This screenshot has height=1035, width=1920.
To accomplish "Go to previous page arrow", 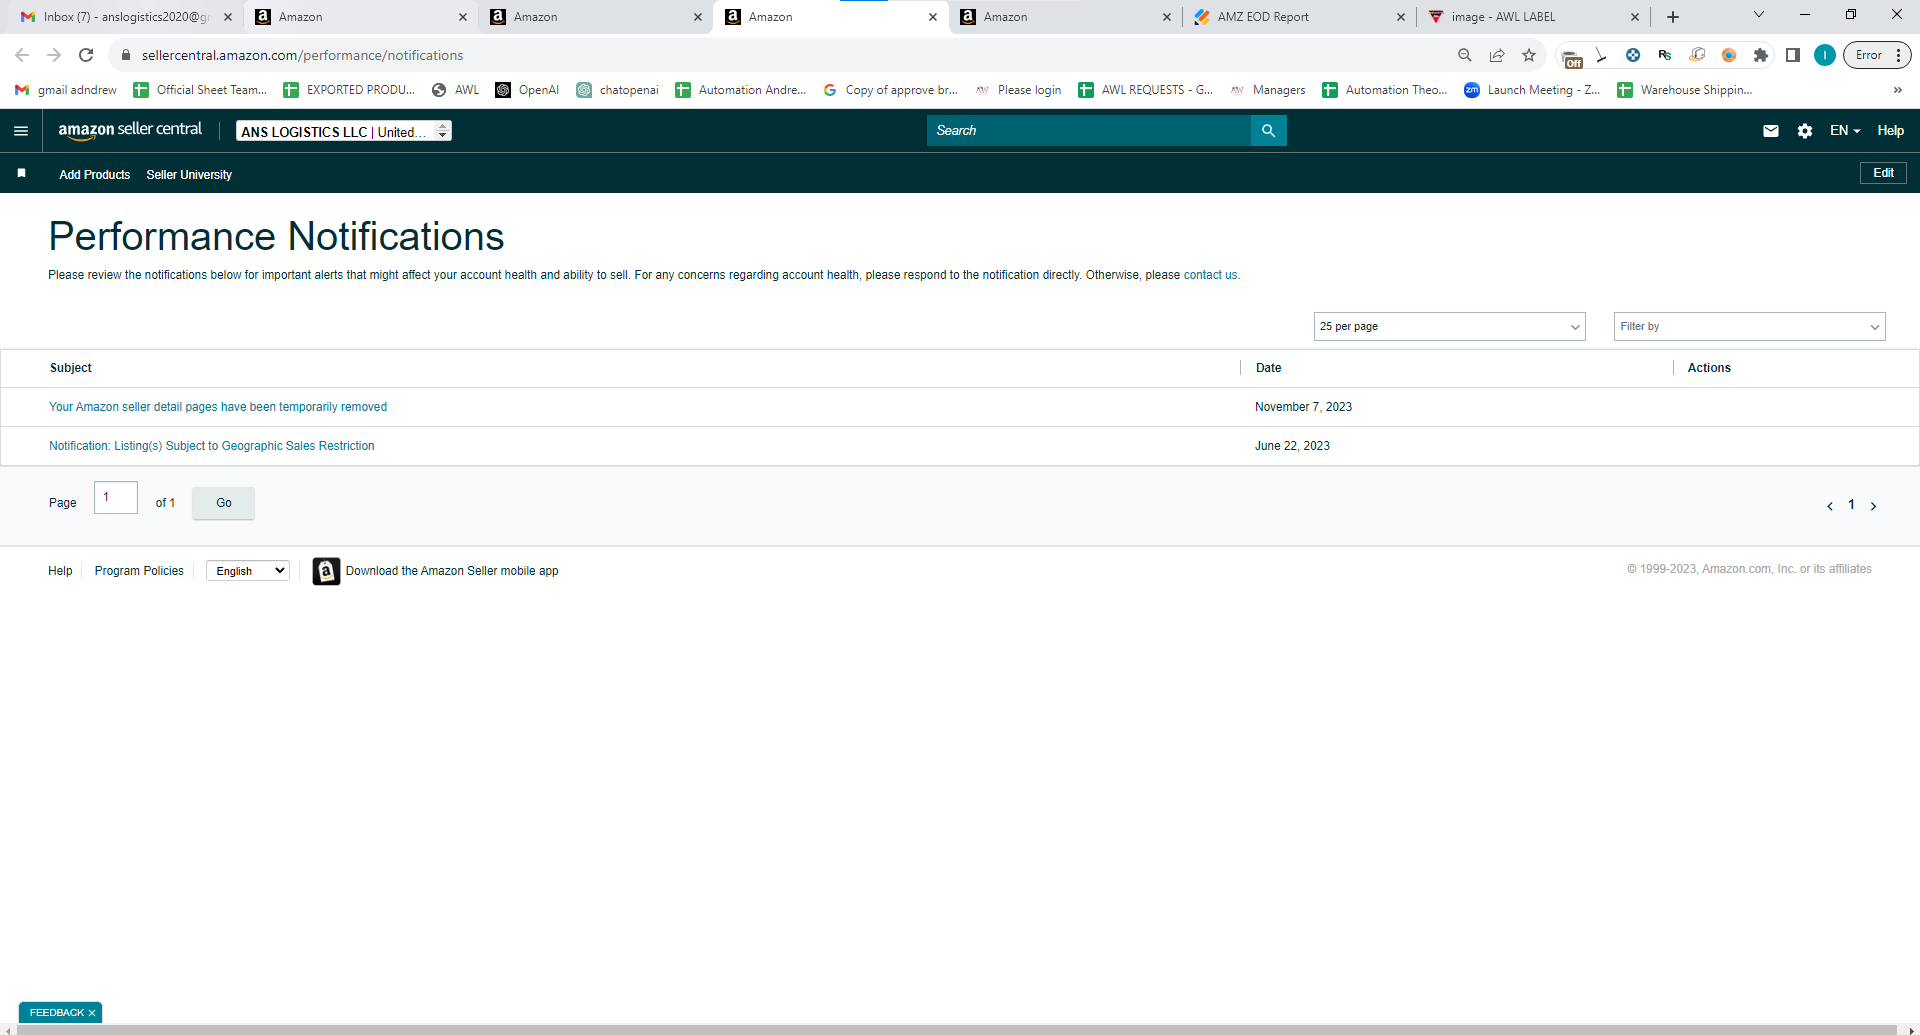I will click(1829, 506).
